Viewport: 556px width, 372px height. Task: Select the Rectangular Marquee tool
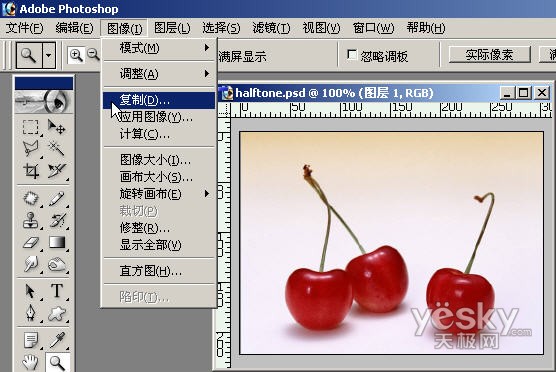coord(30,127)
